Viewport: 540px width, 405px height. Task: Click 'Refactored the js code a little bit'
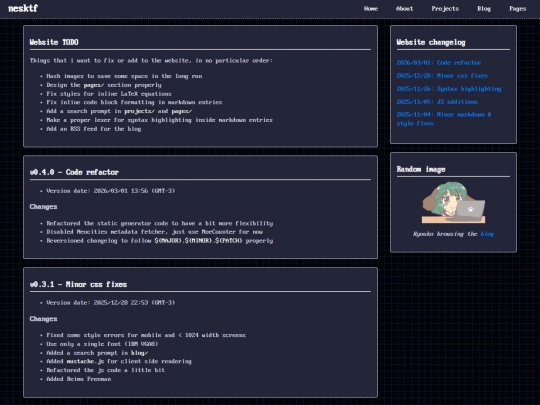click(x=106, y=370)
